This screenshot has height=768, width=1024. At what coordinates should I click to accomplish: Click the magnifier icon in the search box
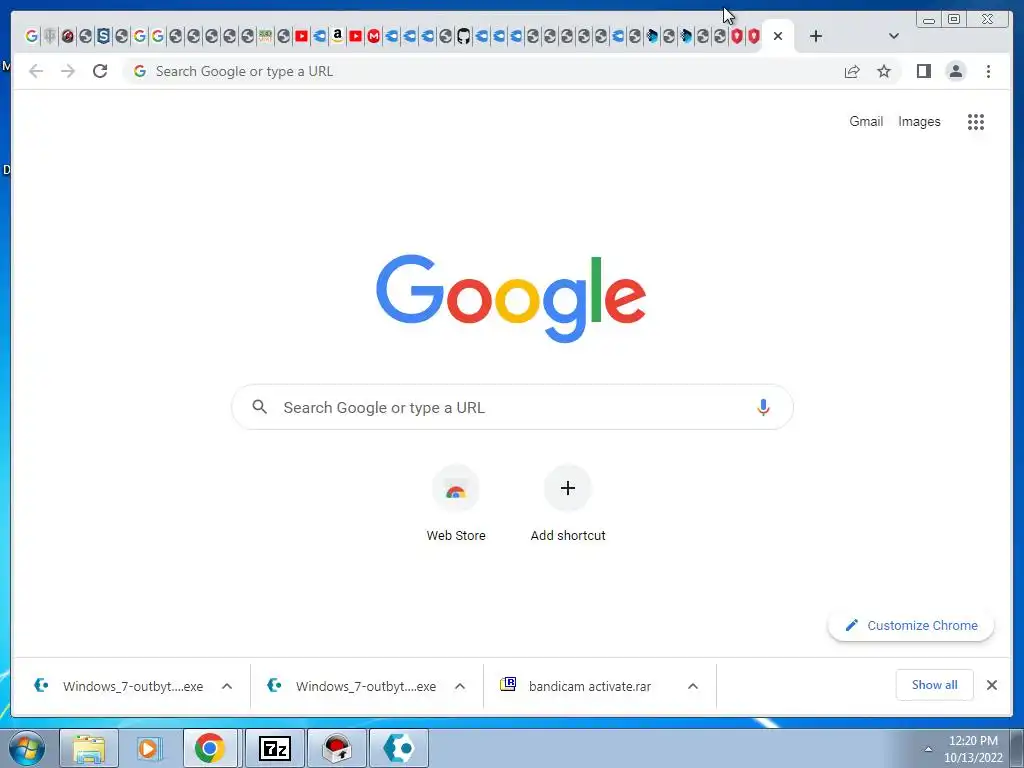(259, 407)
